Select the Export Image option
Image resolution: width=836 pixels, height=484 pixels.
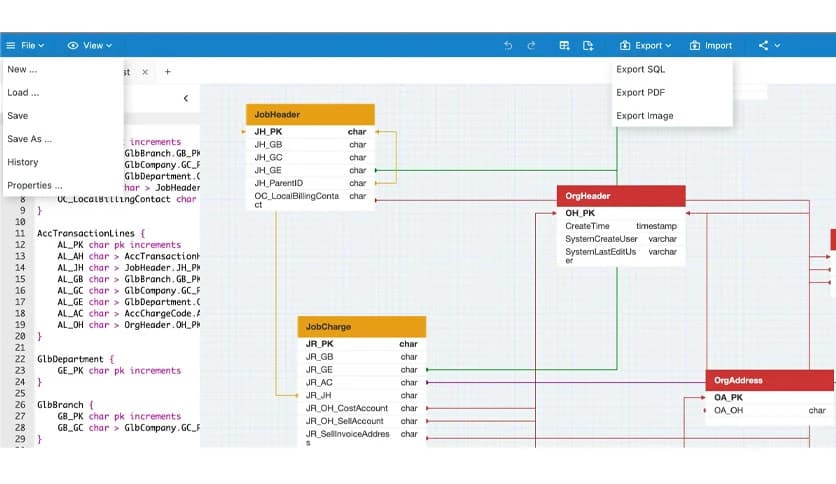[644, 116]
